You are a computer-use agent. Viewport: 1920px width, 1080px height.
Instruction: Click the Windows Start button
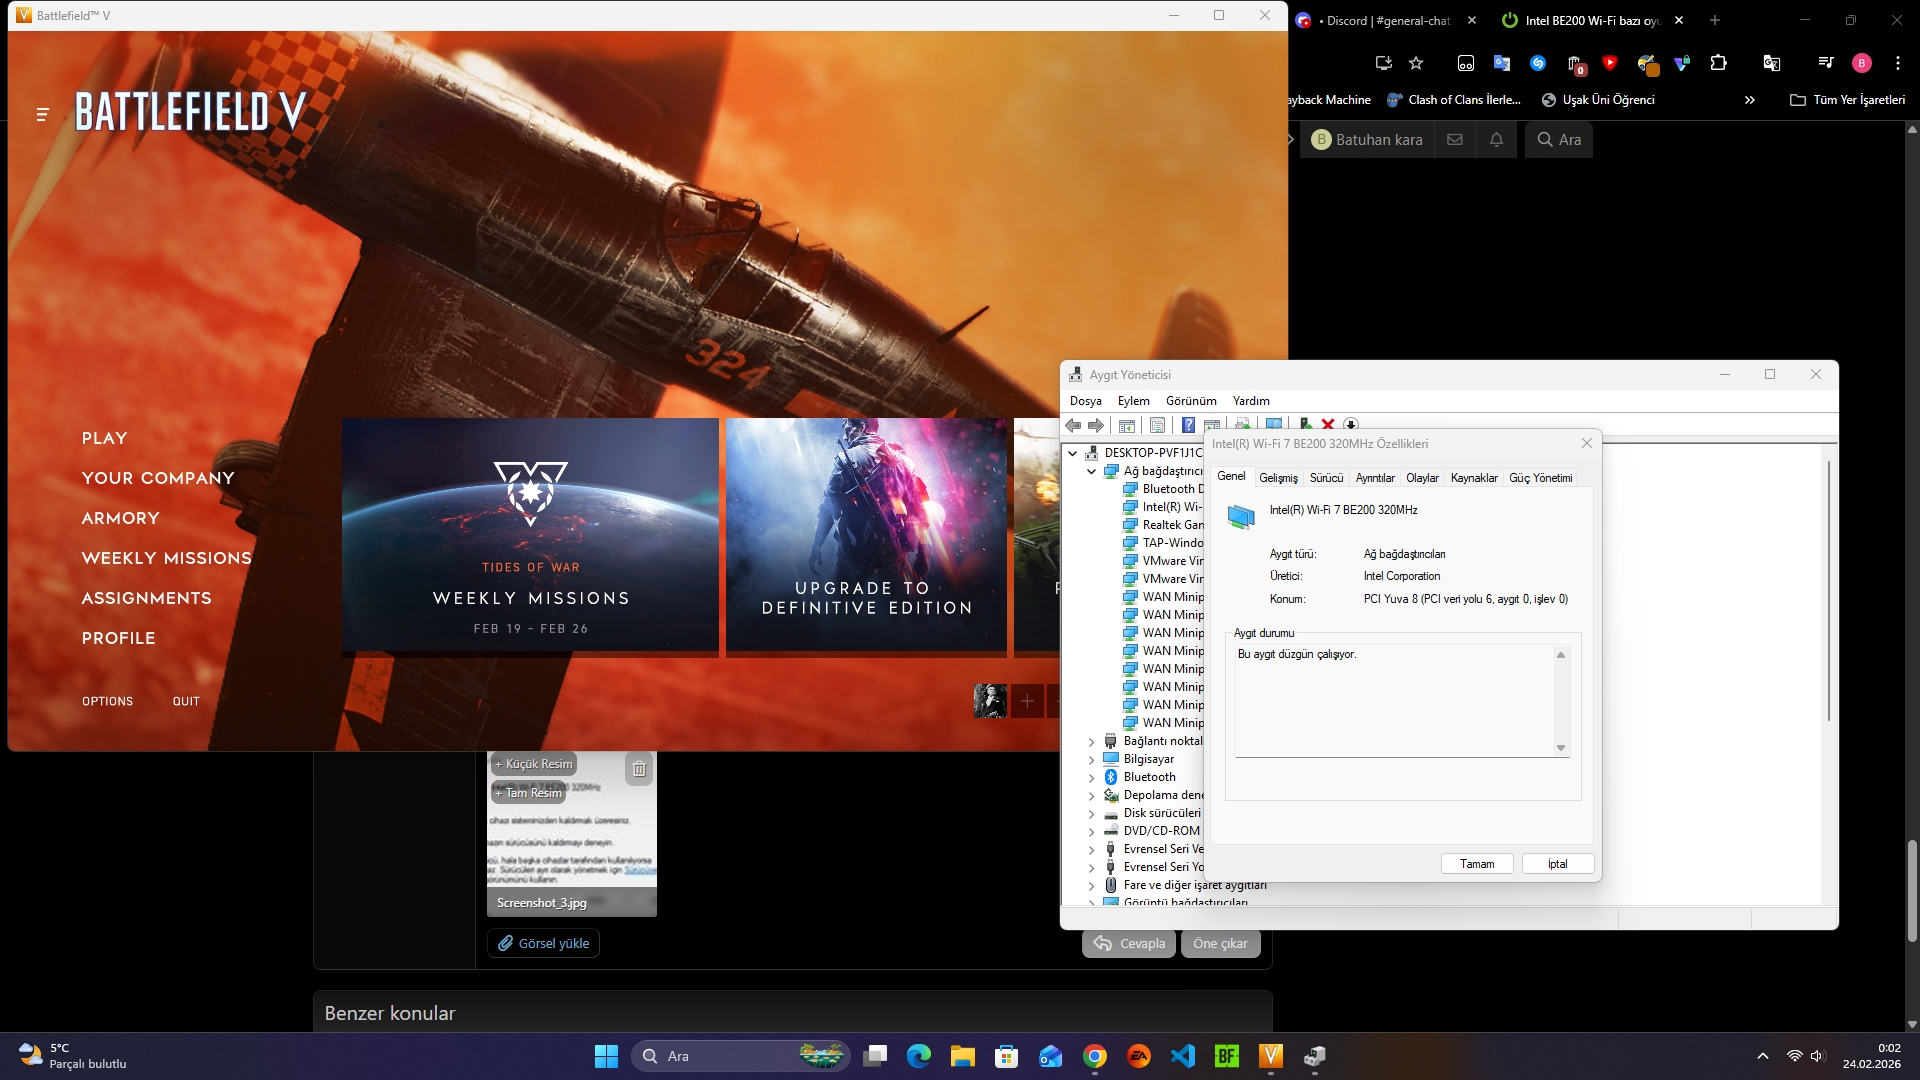point(606,1056)
